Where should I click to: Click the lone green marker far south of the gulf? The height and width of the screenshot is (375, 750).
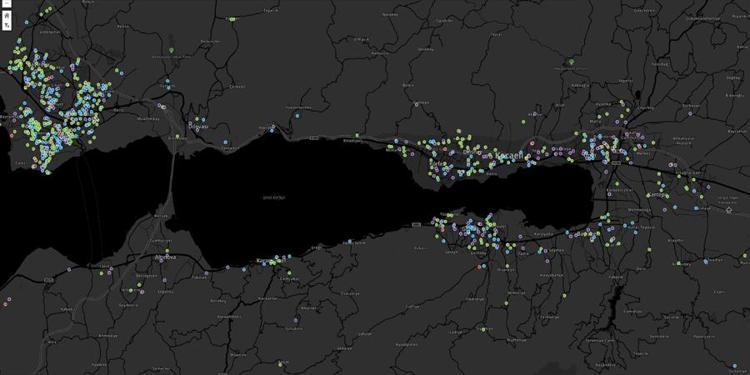[484, 330]
